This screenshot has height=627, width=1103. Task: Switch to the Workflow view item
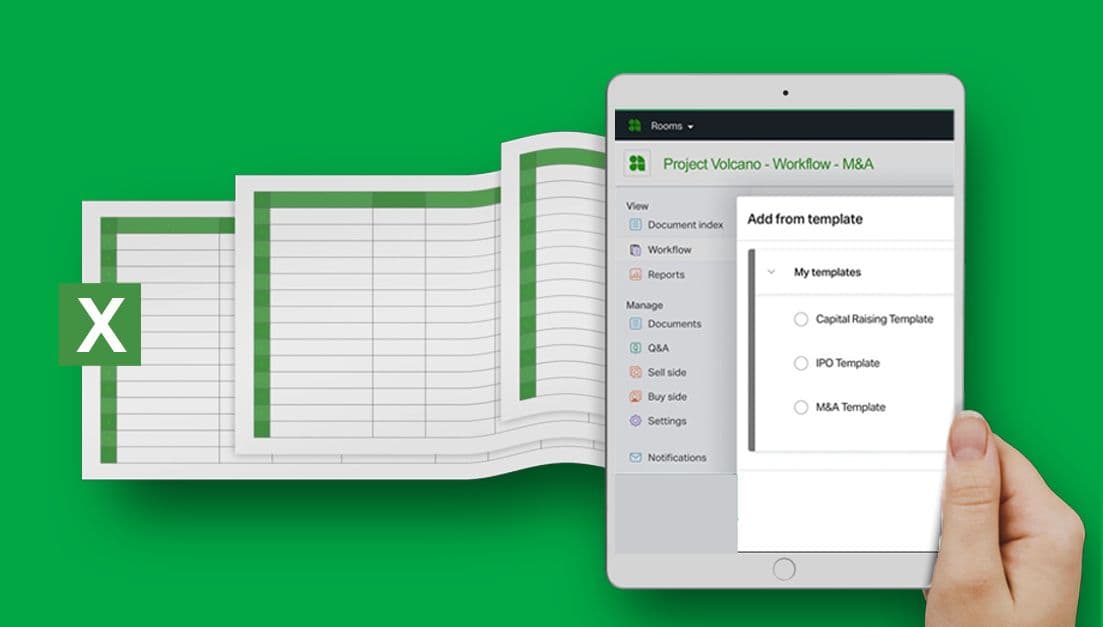(x=668, y=250)
